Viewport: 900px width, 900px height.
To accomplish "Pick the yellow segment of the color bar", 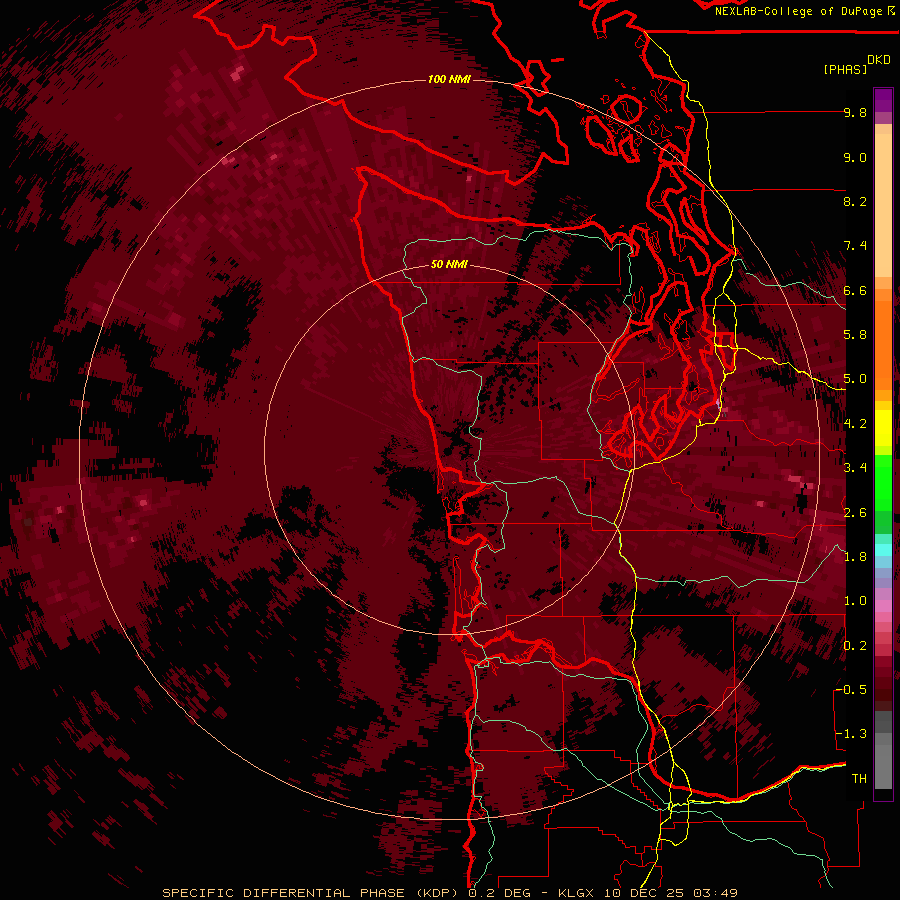I will 883,428.
